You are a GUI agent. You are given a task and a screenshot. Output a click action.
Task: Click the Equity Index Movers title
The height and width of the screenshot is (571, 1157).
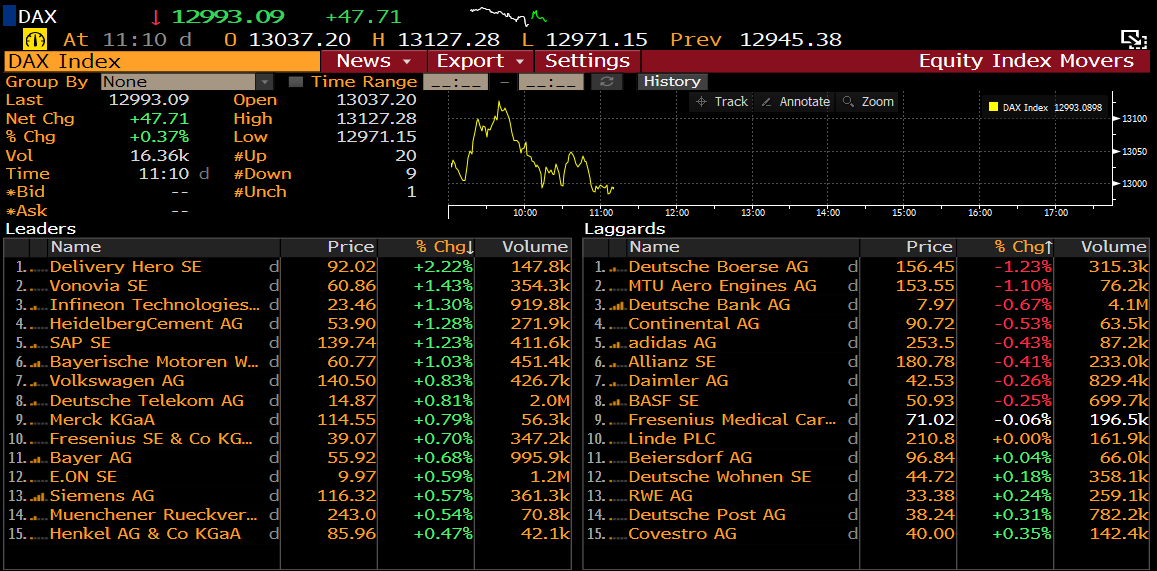click(x=1026, y=61)
